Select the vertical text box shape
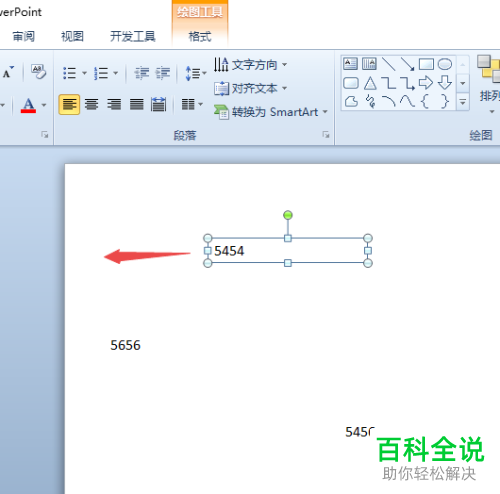The image size is (500, 494). point(369,64)
